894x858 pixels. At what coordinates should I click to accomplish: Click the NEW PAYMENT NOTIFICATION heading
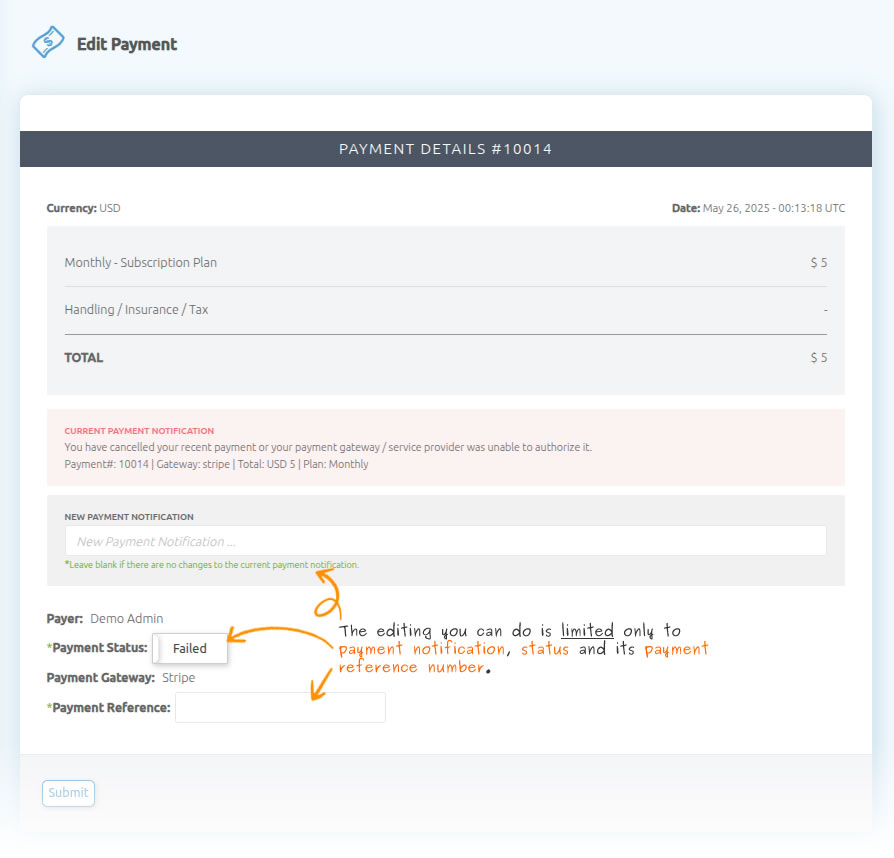129,517
